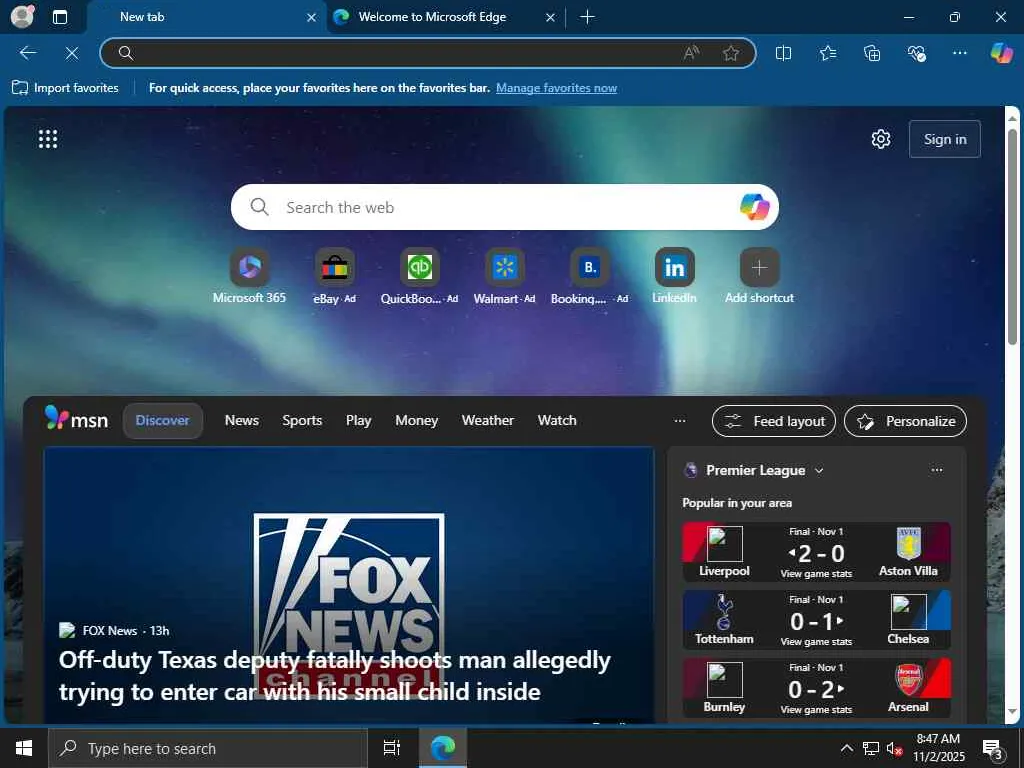Open the taskbar clock showing 8:47 AM
The width and height of the screenshot is (1024, 768).
[x=938, y=748]
